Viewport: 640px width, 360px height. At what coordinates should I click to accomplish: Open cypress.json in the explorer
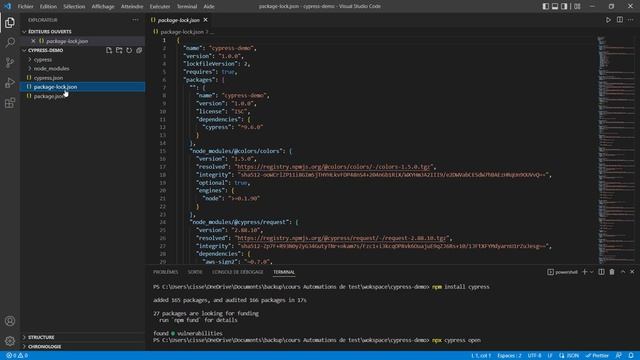[48, 78]
